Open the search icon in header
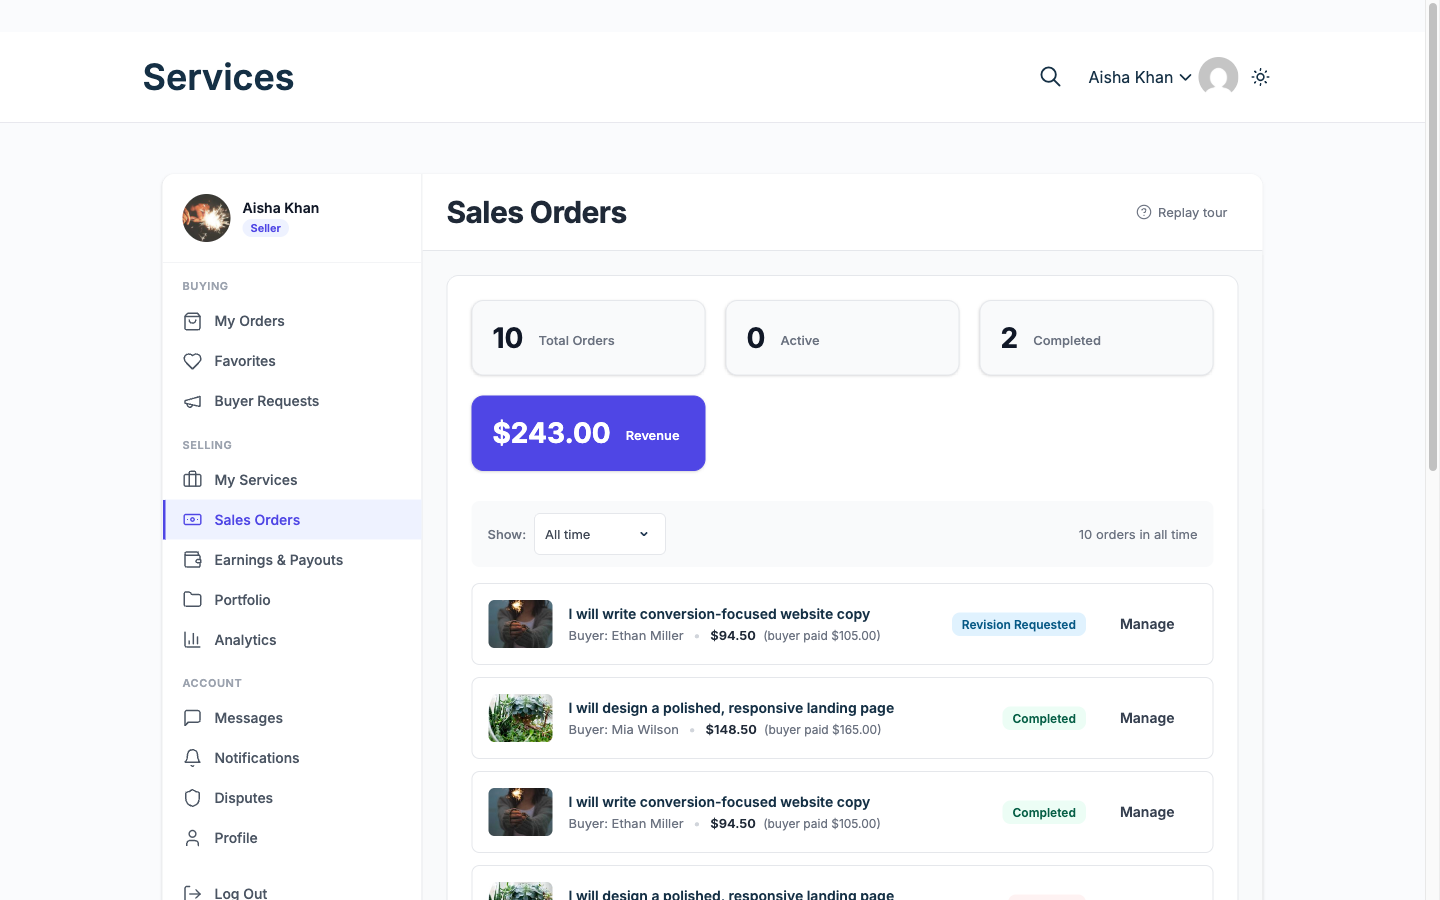 tap(1050, 77)
